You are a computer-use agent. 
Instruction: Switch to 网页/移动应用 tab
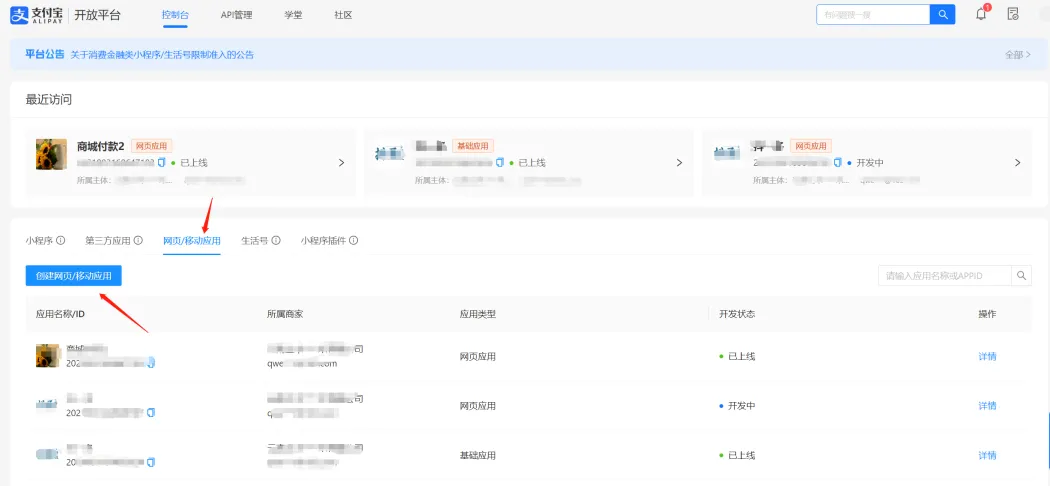click(191, 241)
